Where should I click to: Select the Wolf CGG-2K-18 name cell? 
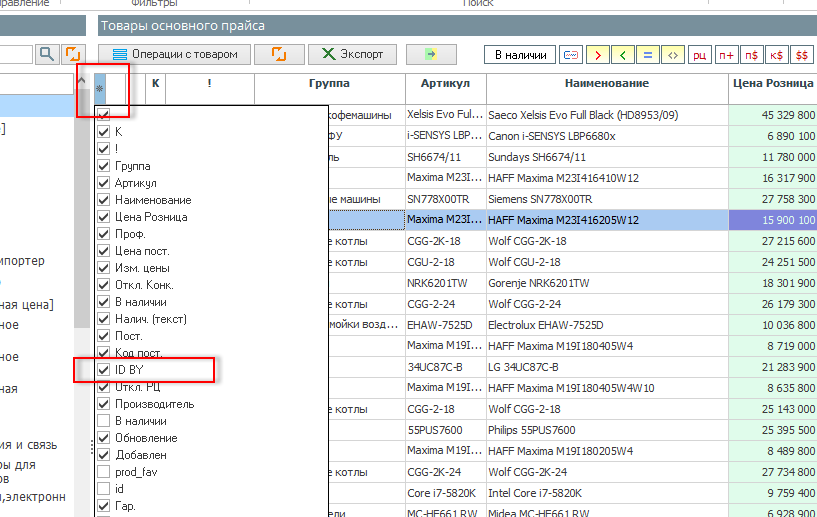coord(607,241)
